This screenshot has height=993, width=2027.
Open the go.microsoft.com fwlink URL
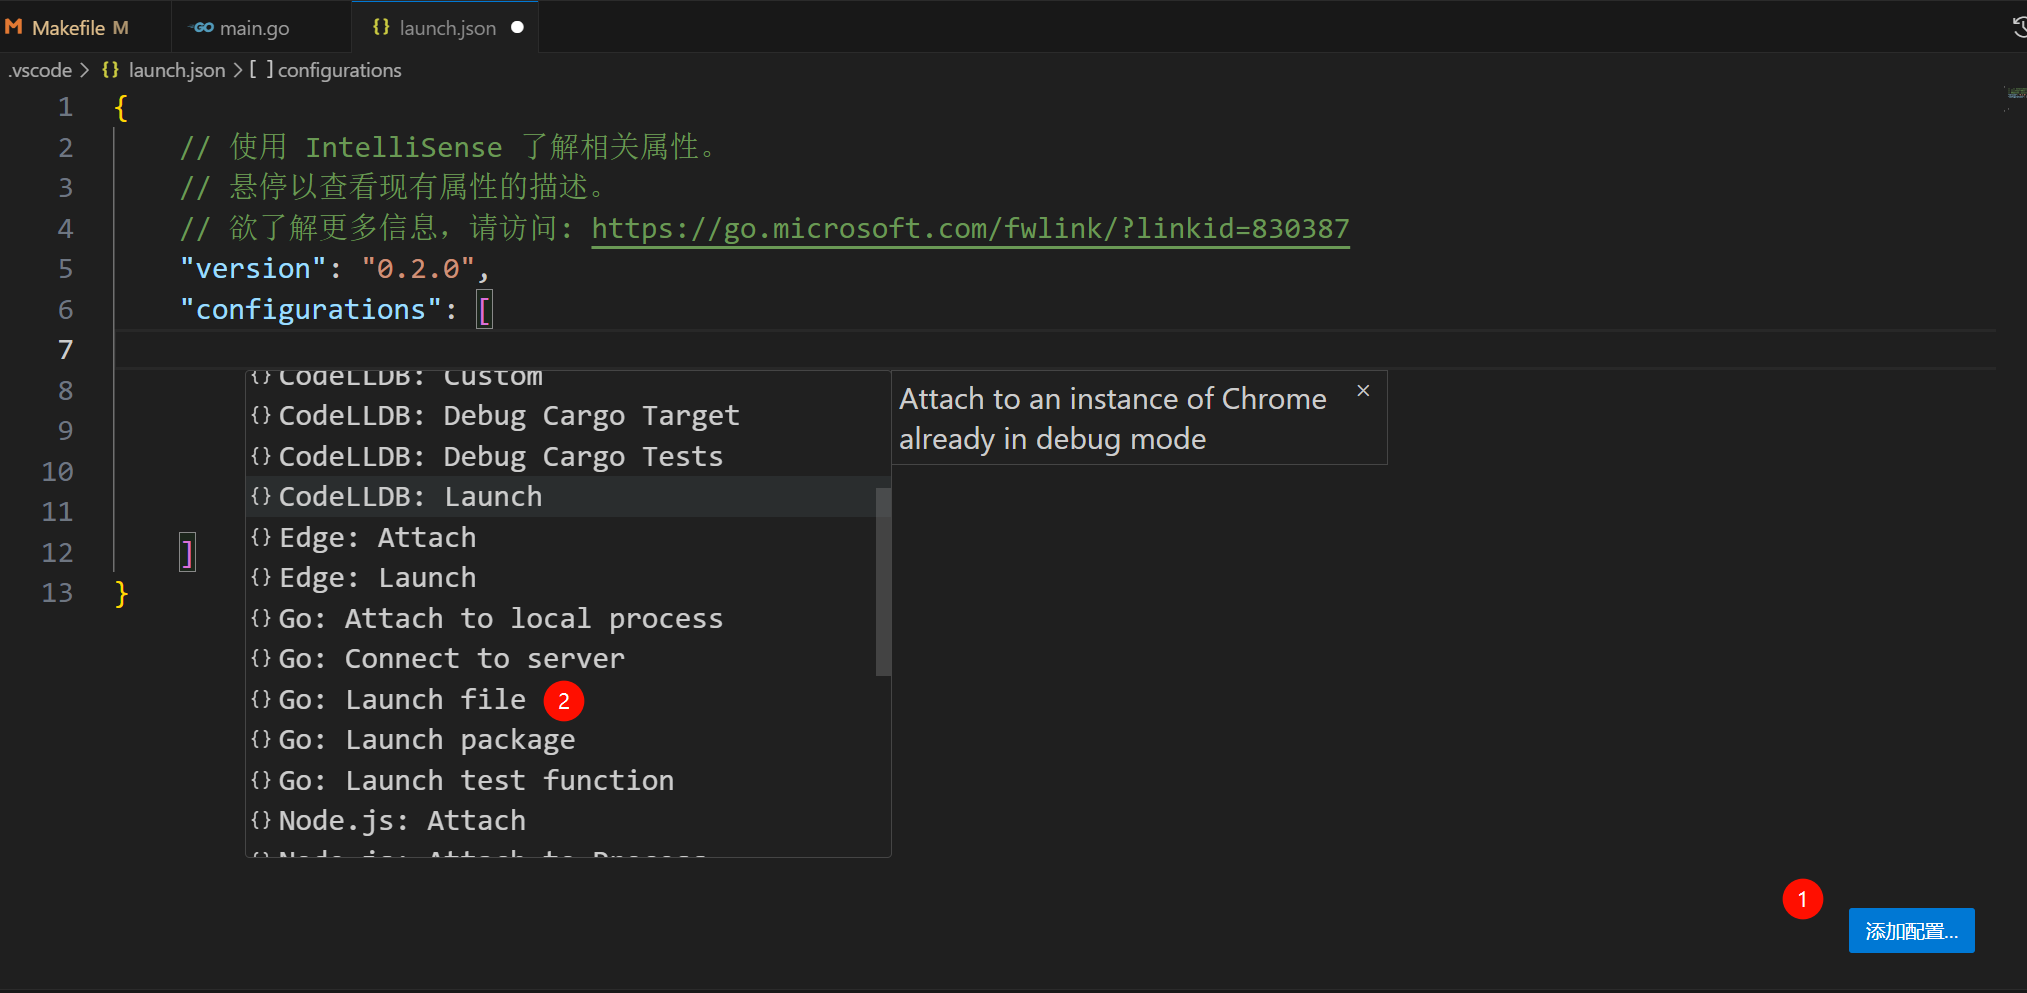pos(969,229)
